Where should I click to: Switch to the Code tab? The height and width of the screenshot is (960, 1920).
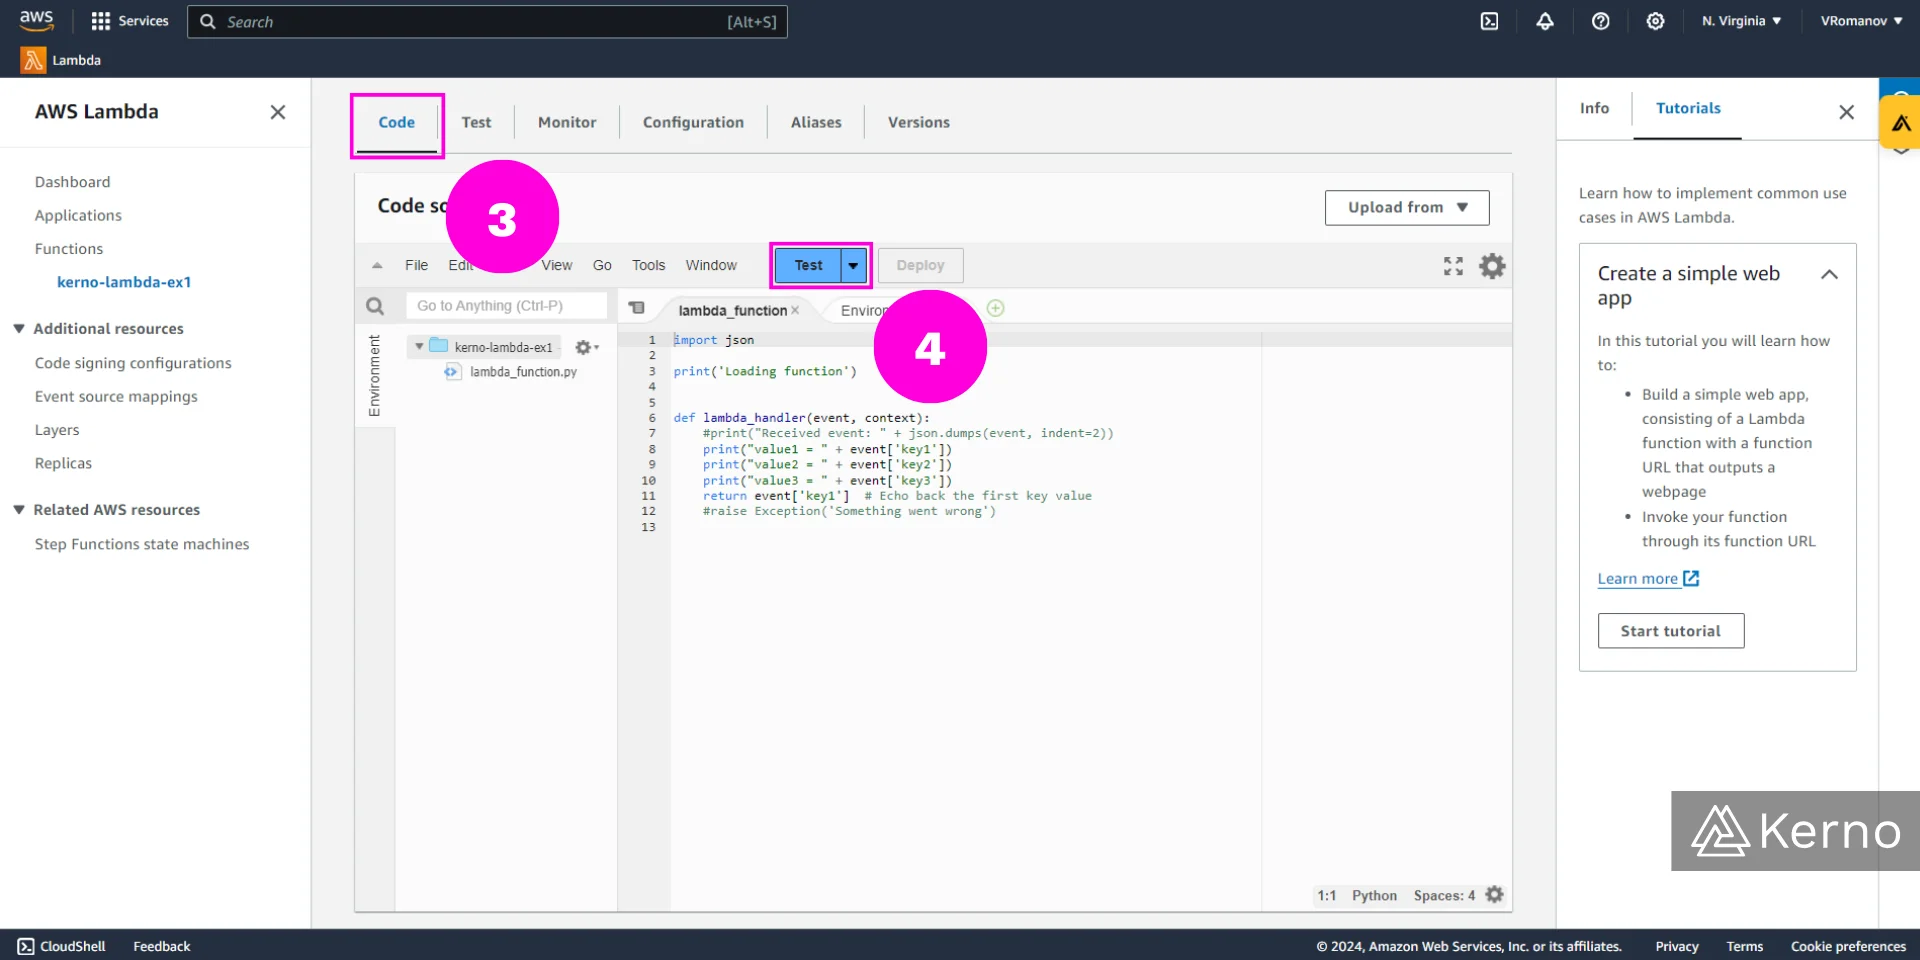(x=396, y=123)
